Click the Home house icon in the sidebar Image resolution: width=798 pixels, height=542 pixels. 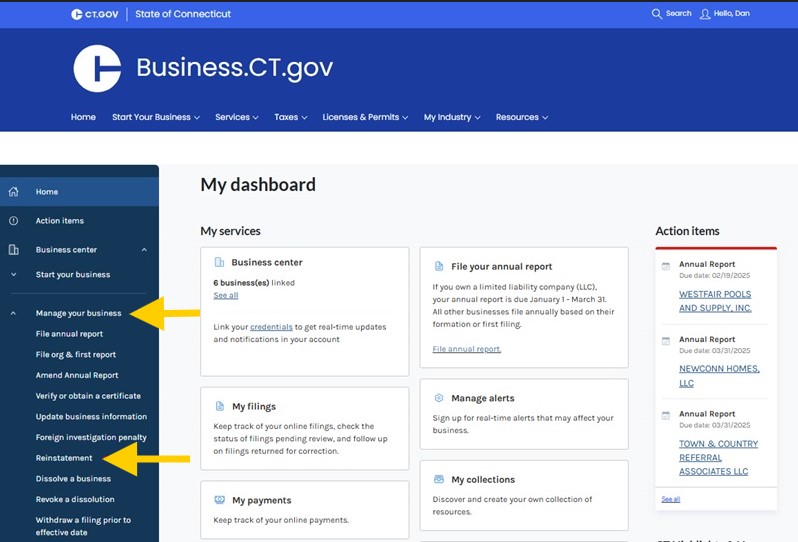tap(14, 192)
